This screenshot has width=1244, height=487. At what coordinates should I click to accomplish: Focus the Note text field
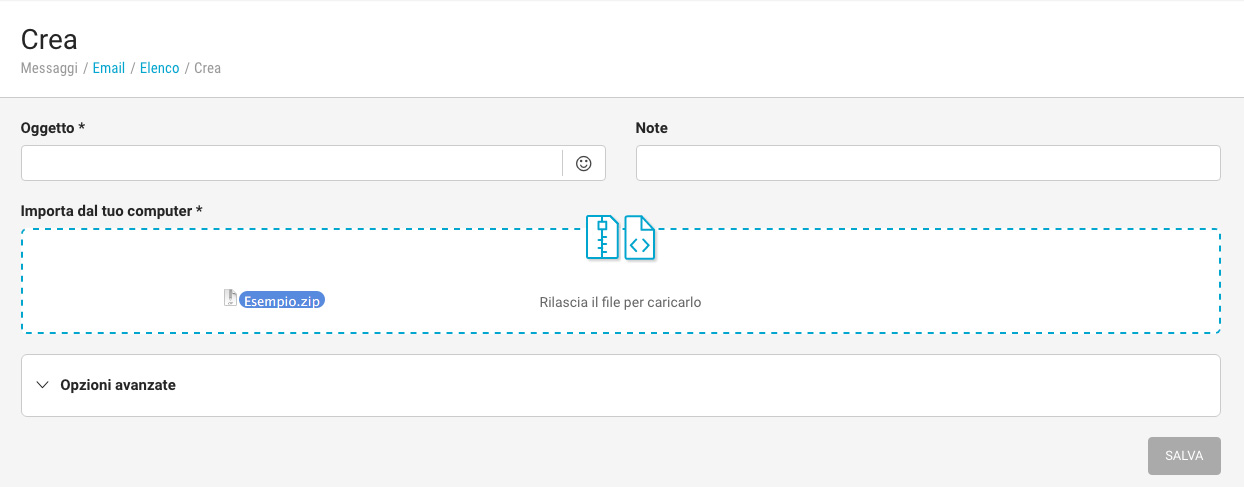pyautogui.click(x=927, y=163)
